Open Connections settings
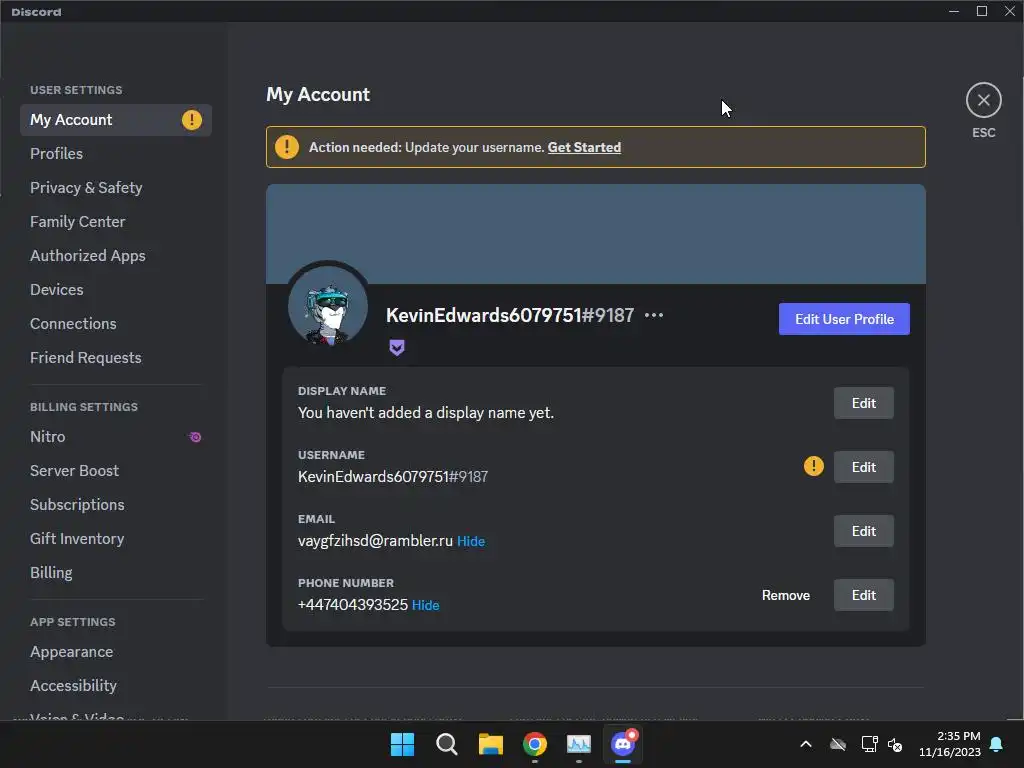 116,324
